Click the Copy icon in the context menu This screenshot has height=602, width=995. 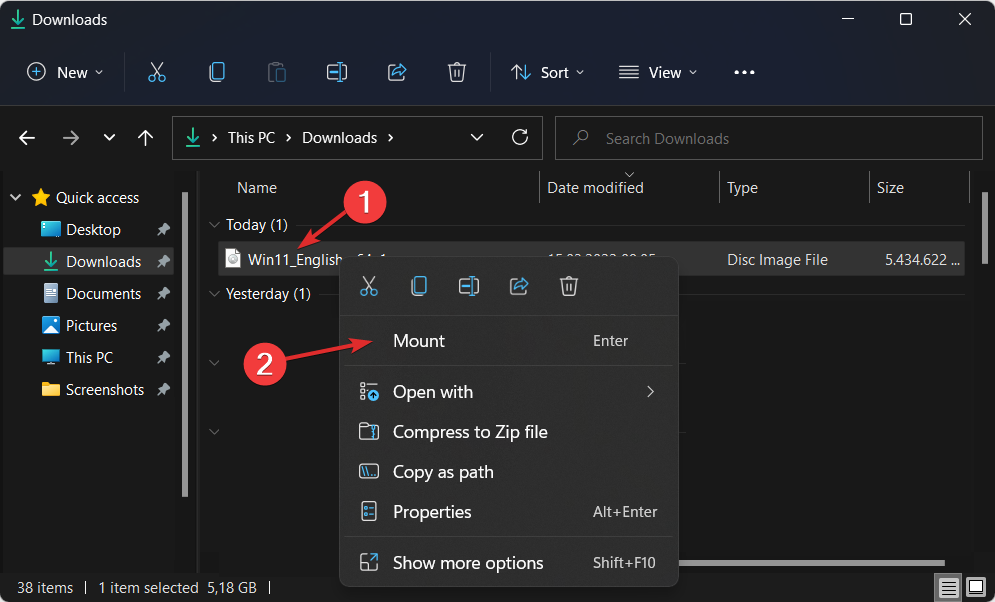418,286
